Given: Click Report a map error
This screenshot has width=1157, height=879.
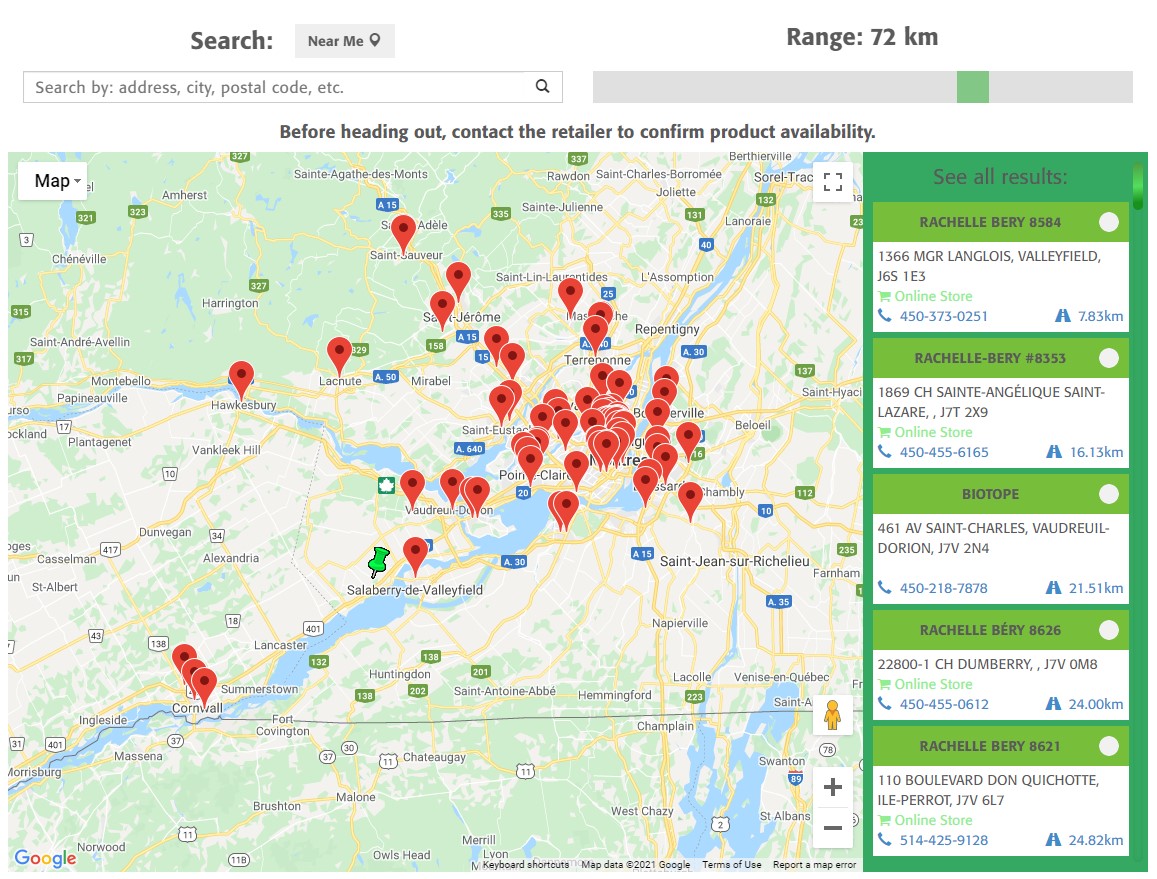Looking at the screenshot, I should [815, 864].
